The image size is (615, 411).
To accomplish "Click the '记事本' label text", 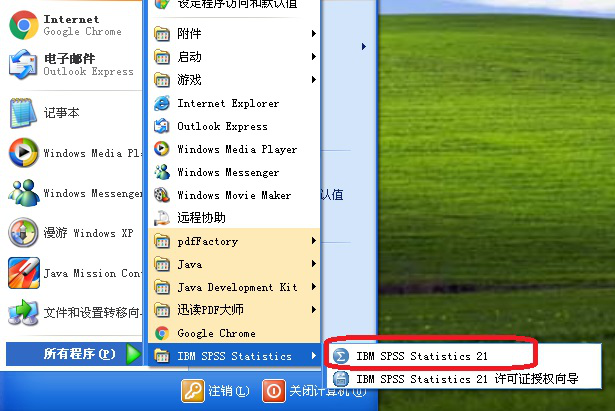I will pos(61,113).
